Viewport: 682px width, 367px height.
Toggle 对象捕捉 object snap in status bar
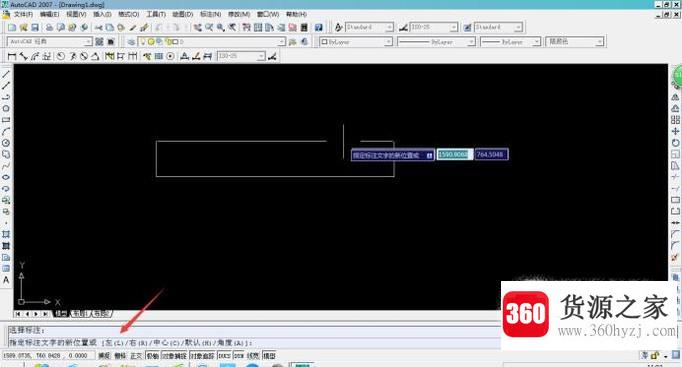click(174, 356)
